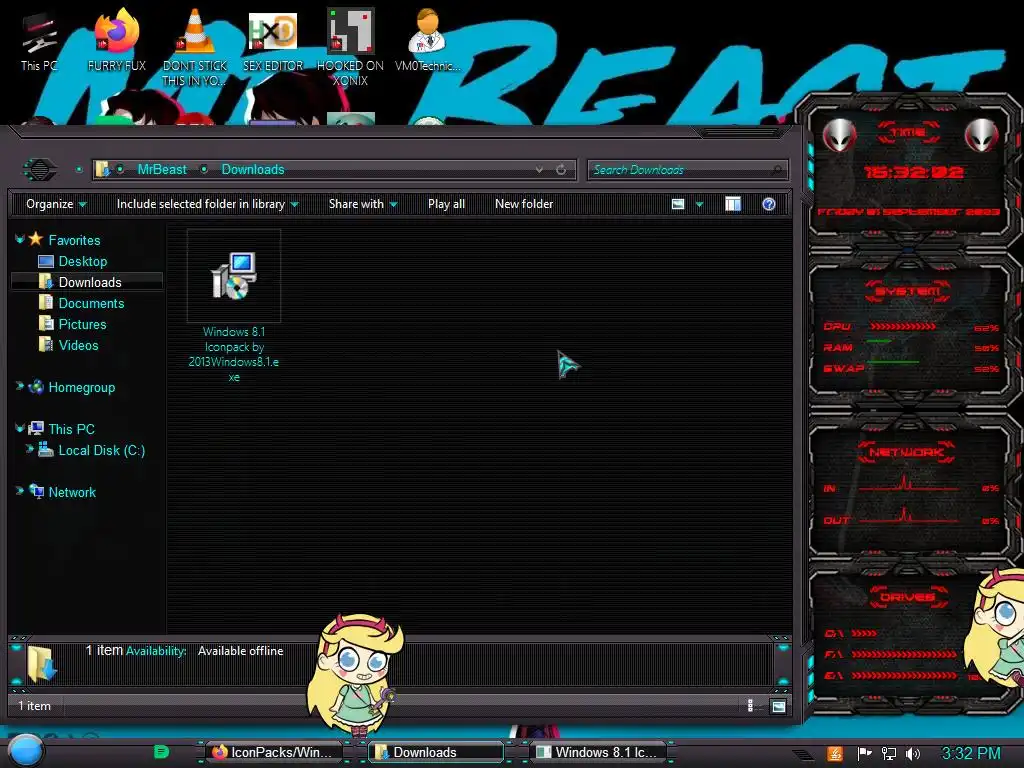Click the right alien head on widget
Viewport: 1024px width, 768px height.
[x=981, y=135]
